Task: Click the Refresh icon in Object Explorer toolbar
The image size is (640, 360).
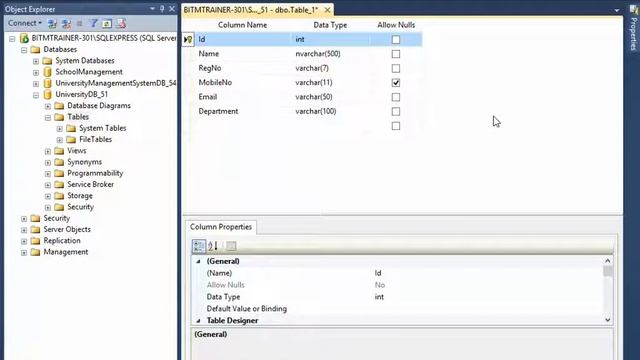Action: [x=107, y=24]
